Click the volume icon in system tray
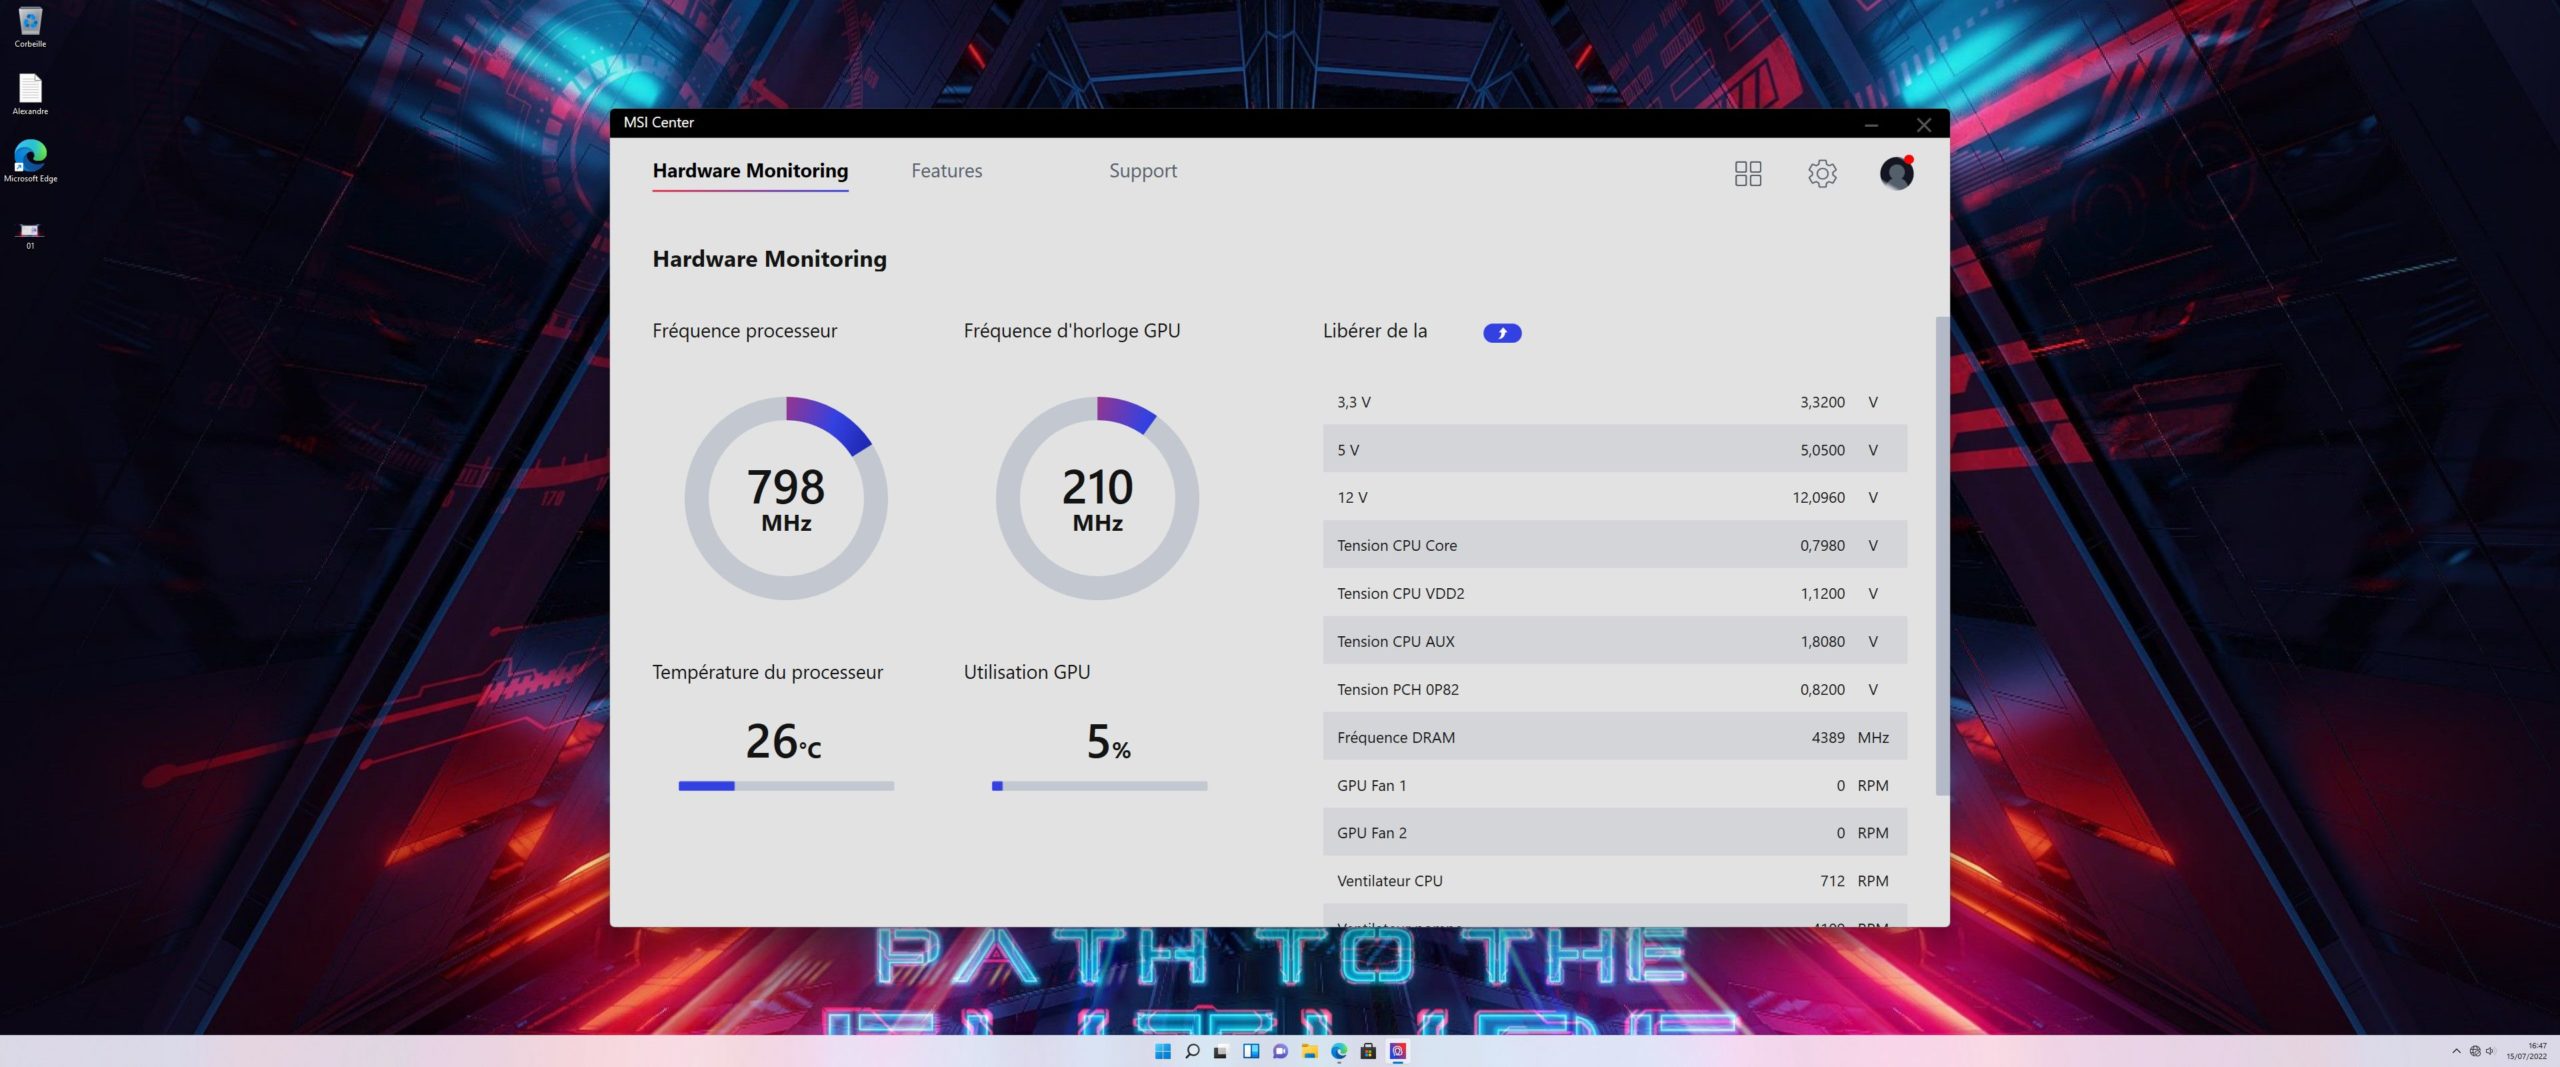Image resolution: width=2560 pixels, height=1067 pixels. click(x=2489, y=1051)
